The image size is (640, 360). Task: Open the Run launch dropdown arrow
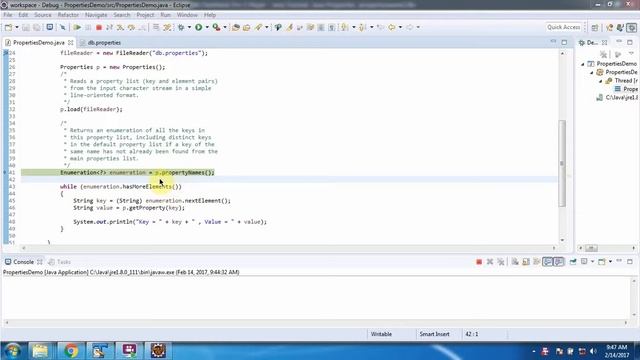pos(207,27)
